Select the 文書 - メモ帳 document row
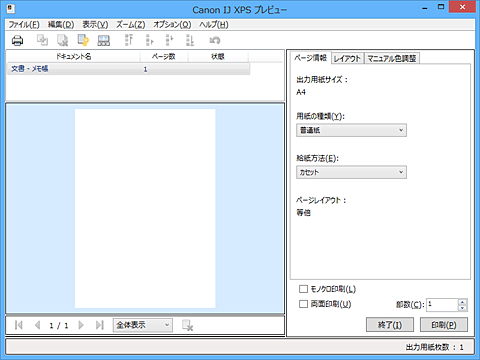 click(128, 69)
